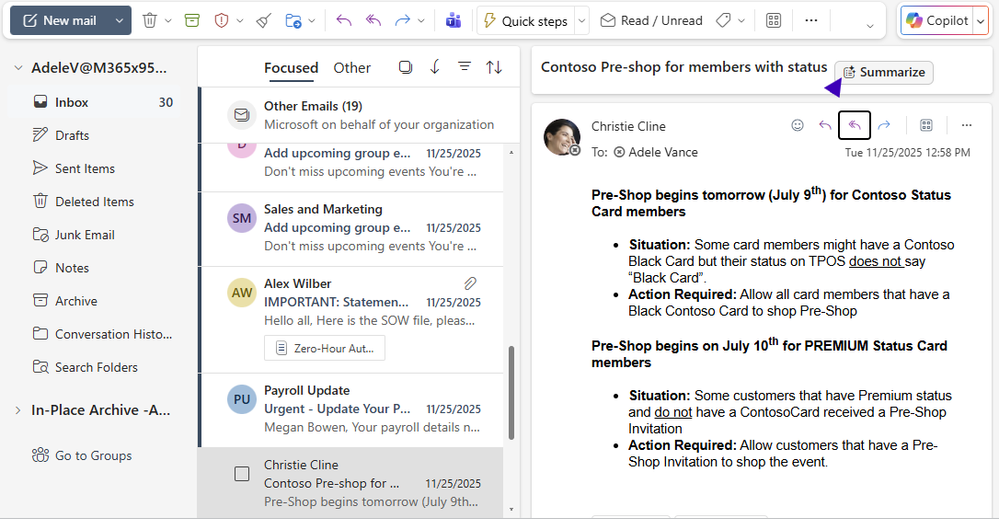Click Reply icon in message header
999x519 pixels.
tap(825, 125)
